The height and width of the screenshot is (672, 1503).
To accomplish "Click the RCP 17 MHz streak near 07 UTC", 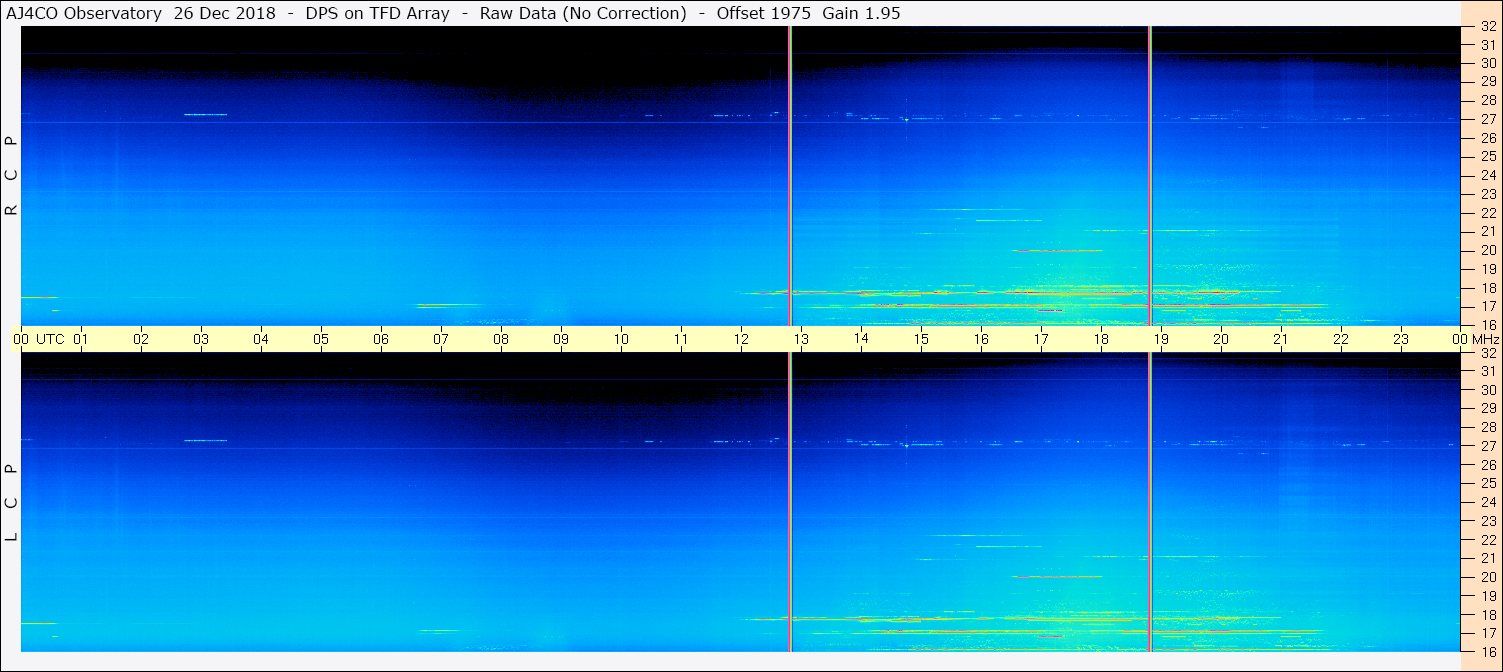I will [450, 305].
